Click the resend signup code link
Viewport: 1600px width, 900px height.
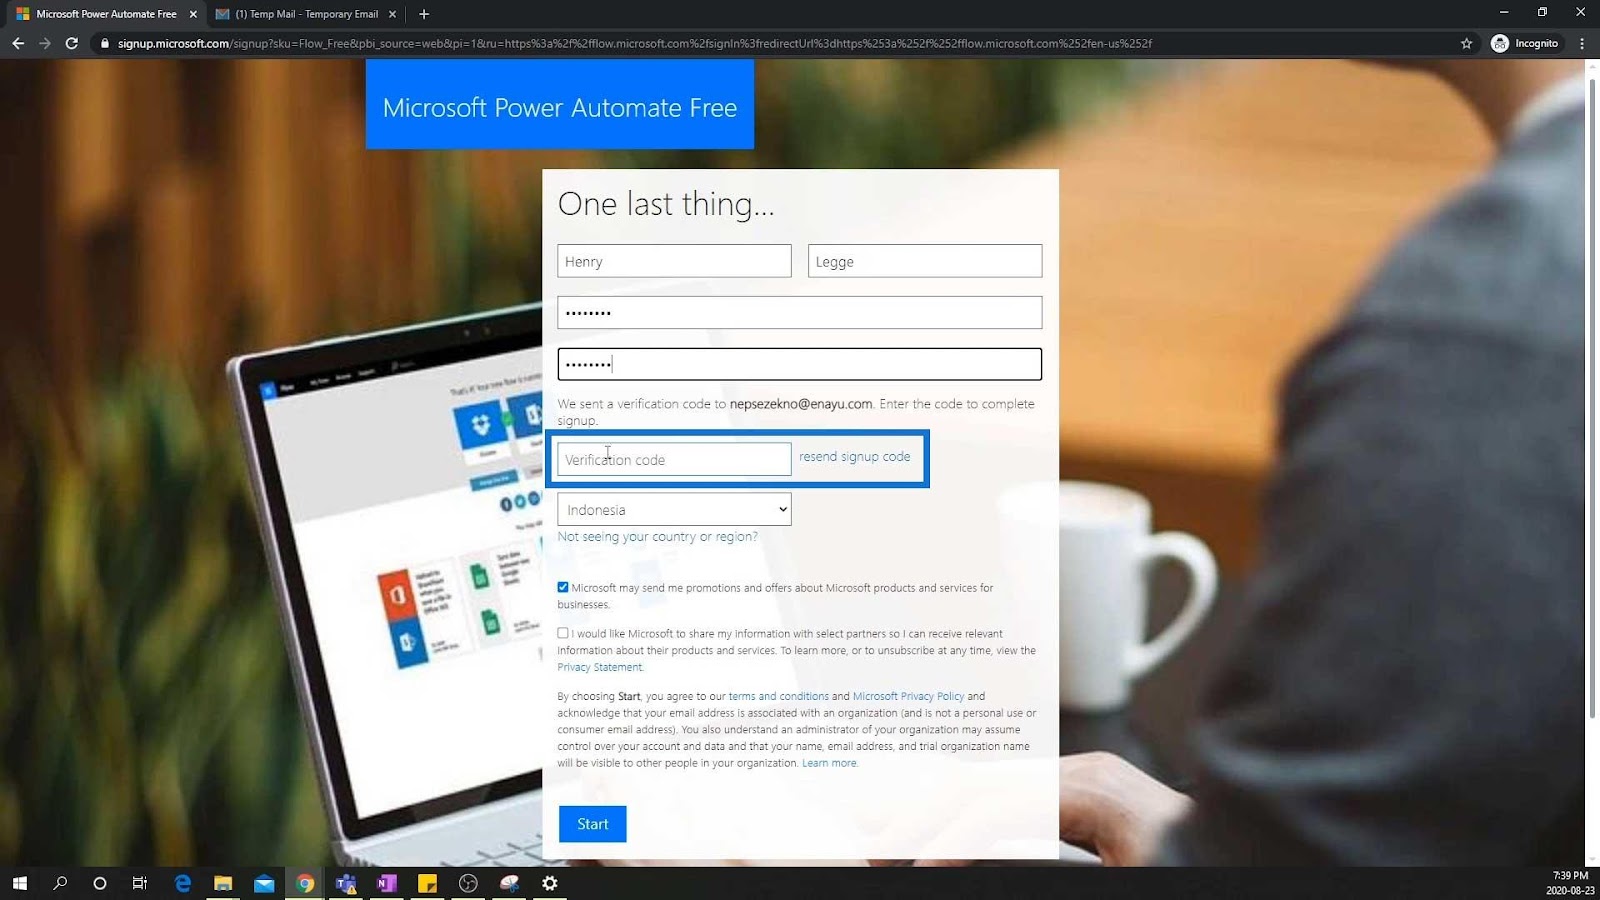855,456
